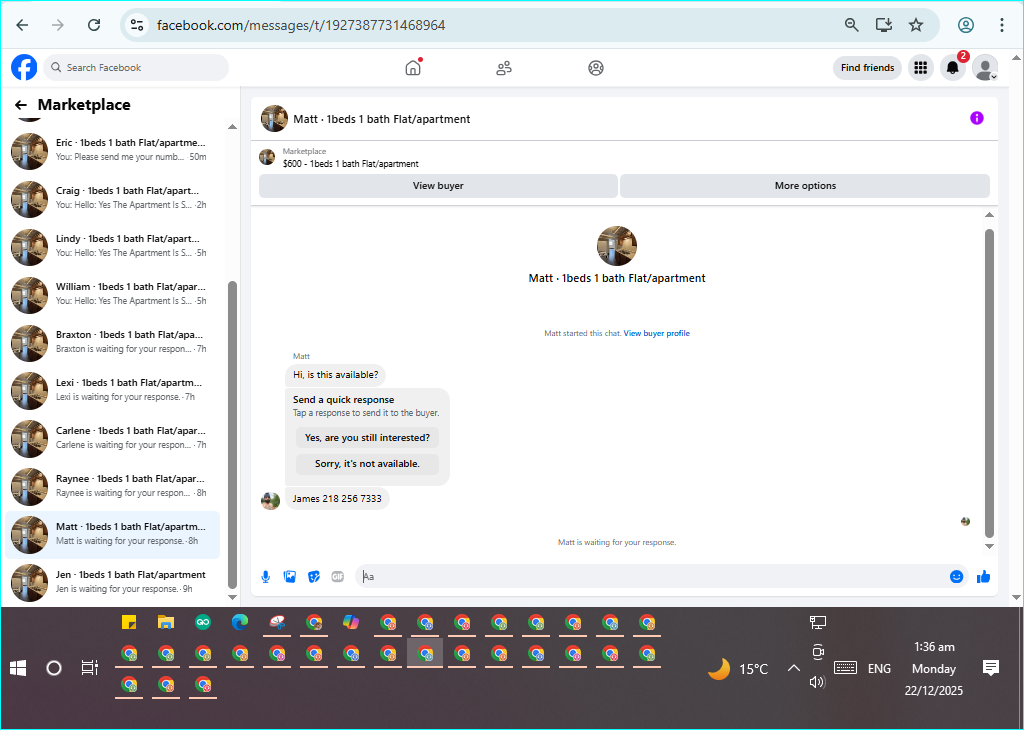
Task: Click the browser back arrow
Action: pyautogui.click(x=22, y=25)
